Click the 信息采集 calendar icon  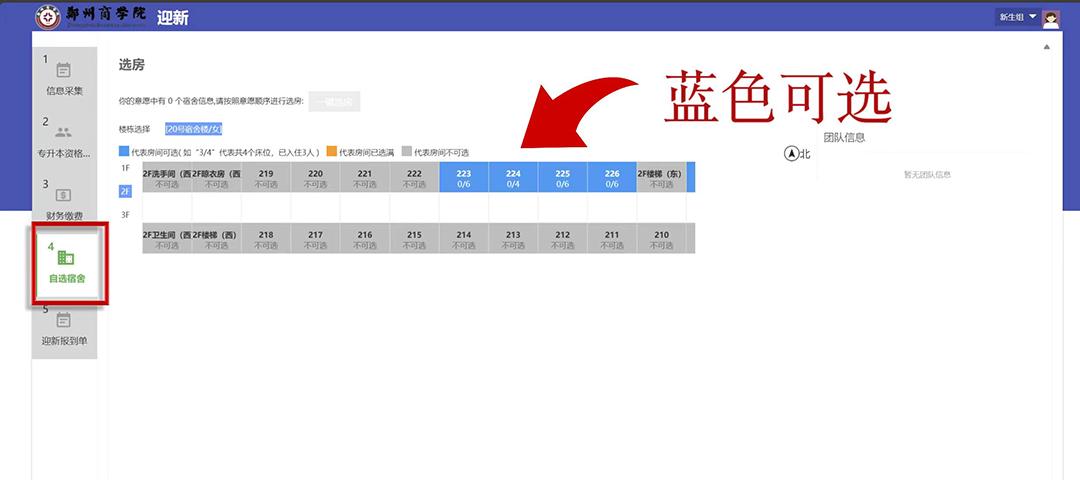click(x=64, y=70)
